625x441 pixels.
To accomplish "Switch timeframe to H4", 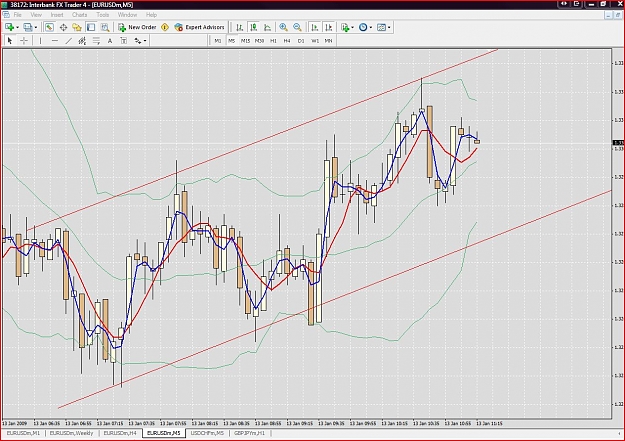I will pos(287,41).
